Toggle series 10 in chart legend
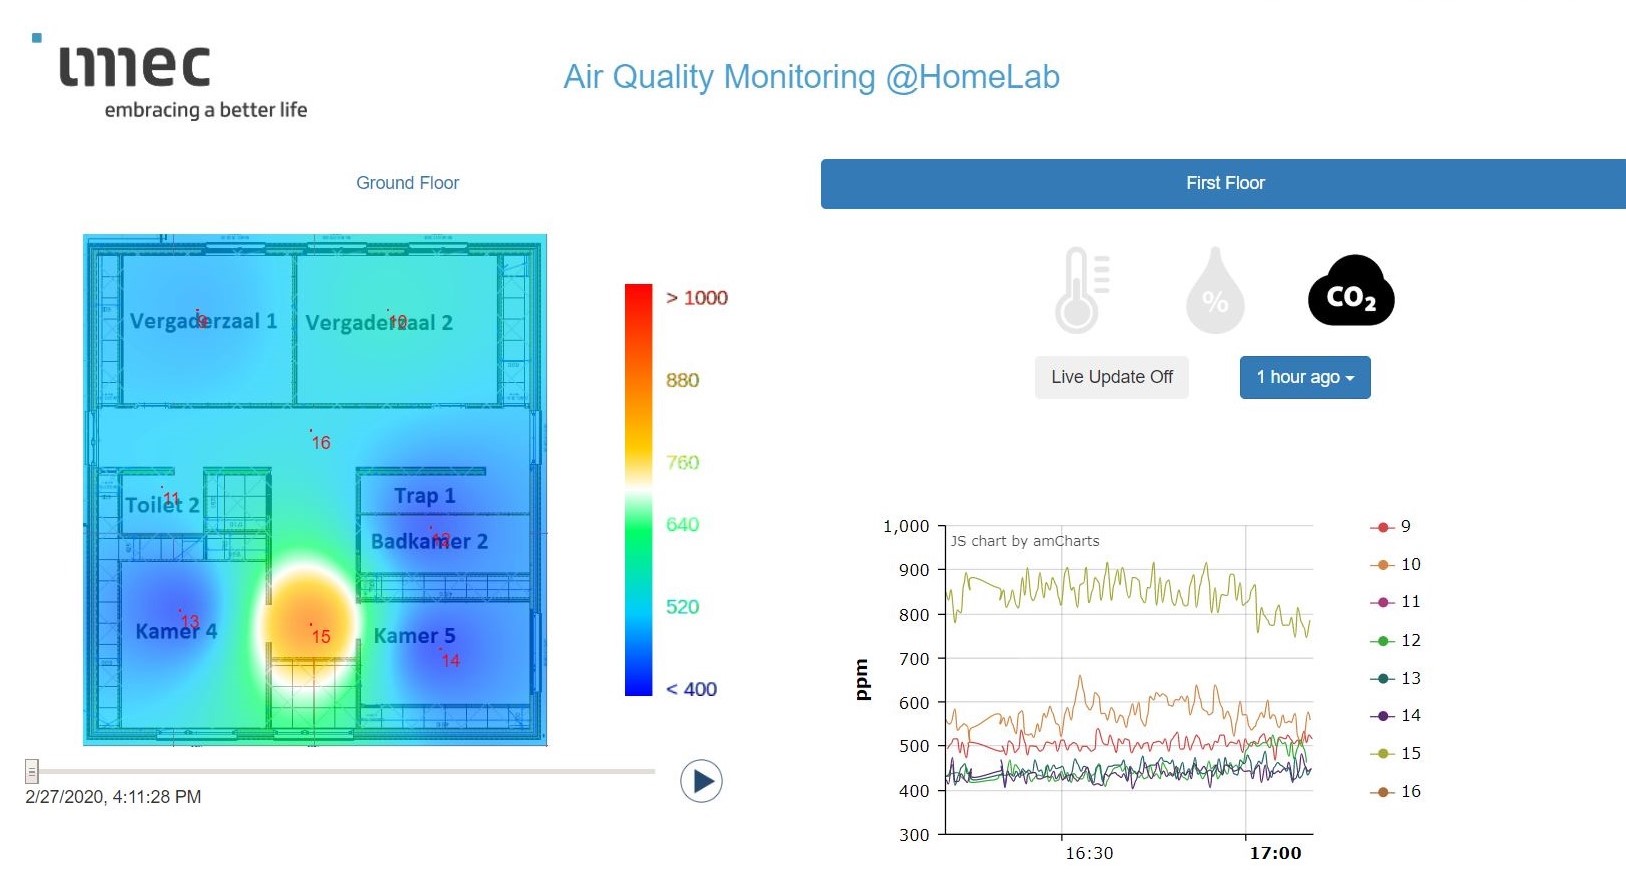The width and height of the screenshot is (1626, 880). tap(1395, 564)
